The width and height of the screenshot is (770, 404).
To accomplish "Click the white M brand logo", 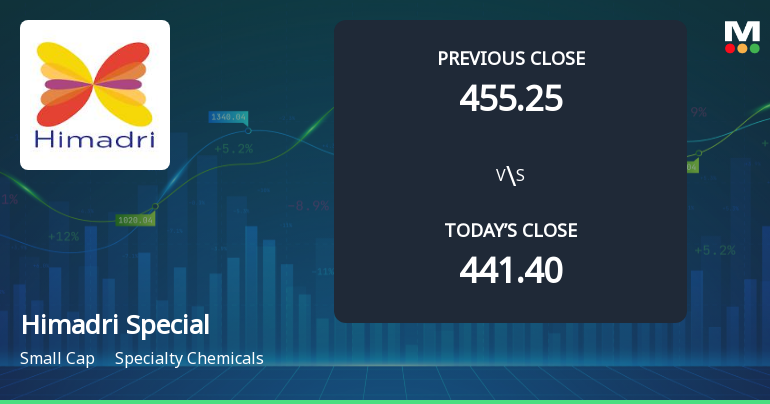I will (x=741, y=30).
